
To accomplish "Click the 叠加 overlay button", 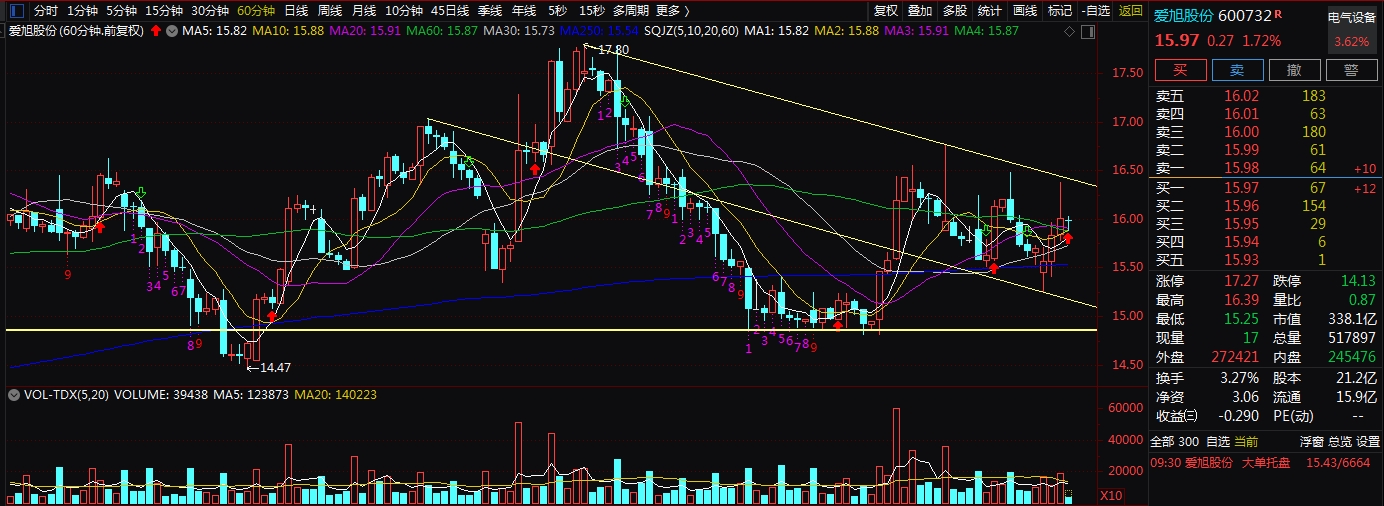I will coord(920,10).
